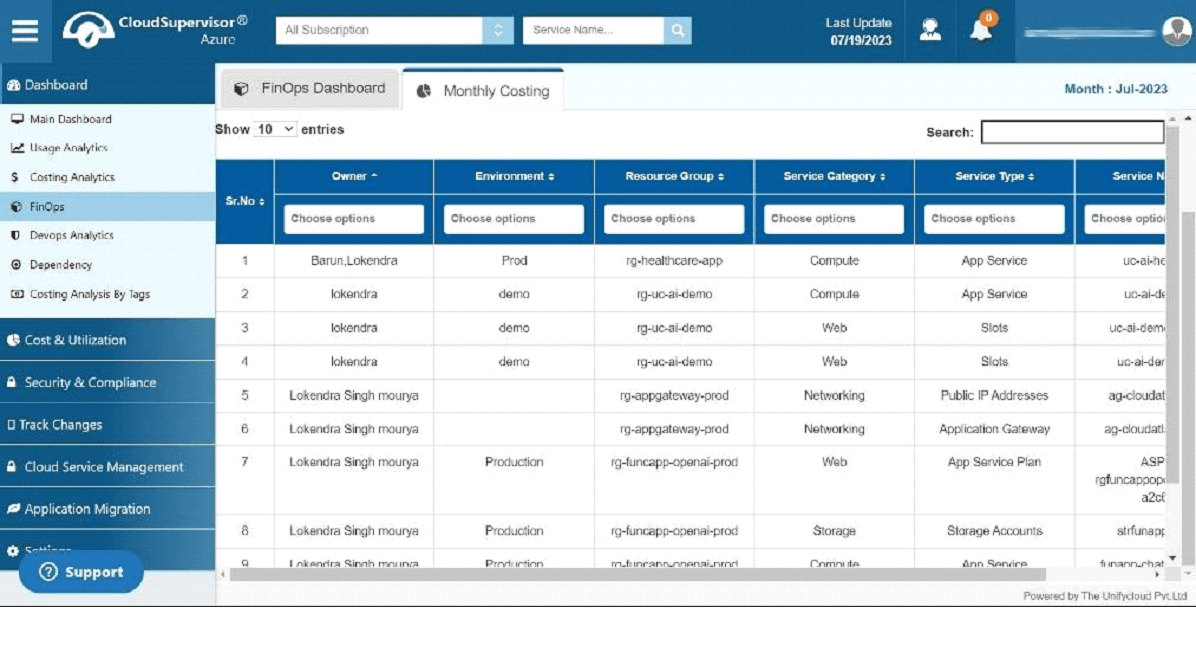
Task: Open the notifications bell icon
Action: point(982,29)
